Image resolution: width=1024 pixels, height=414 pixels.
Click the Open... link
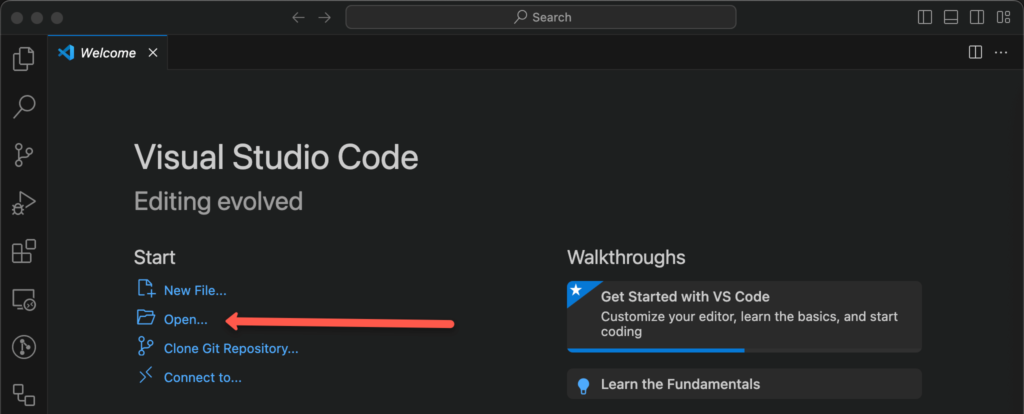point(185,320)
